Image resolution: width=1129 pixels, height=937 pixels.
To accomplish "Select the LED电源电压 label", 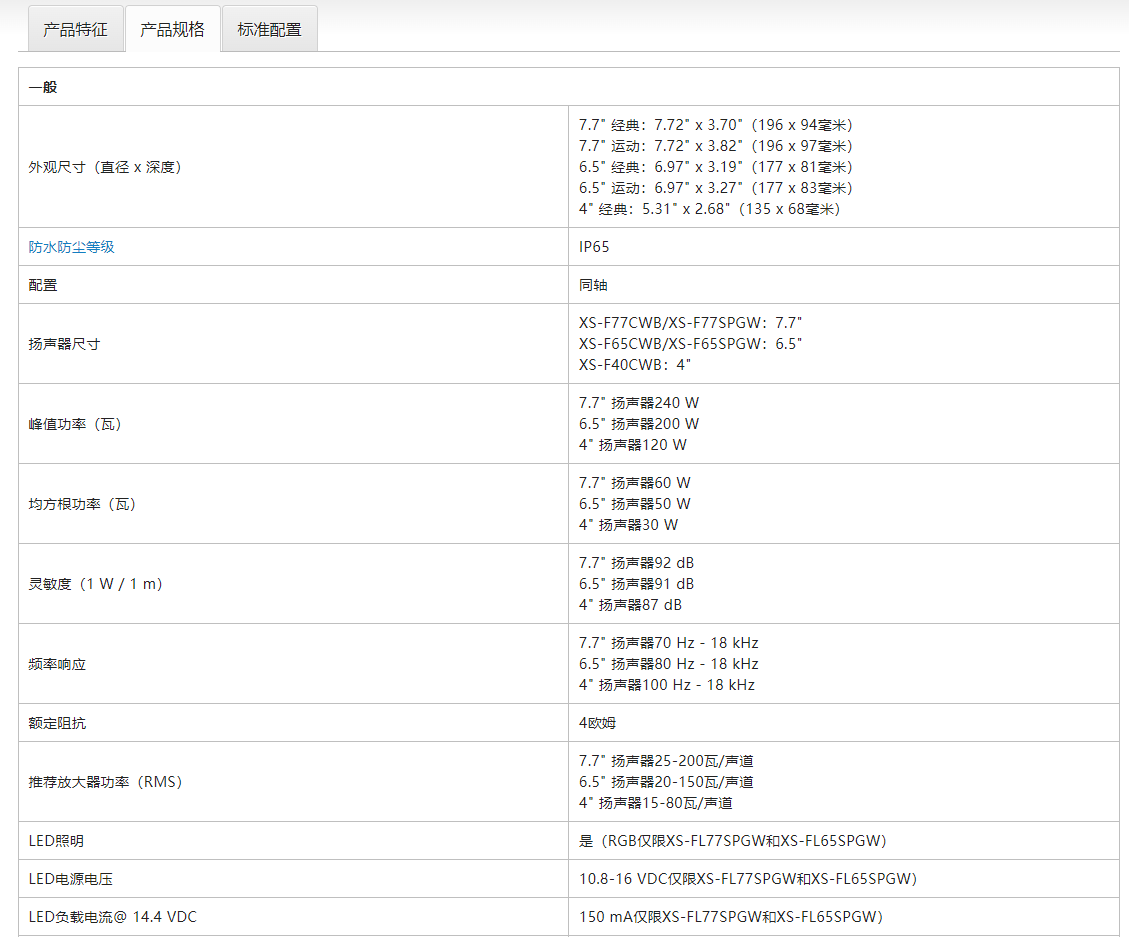I will 71,879.
